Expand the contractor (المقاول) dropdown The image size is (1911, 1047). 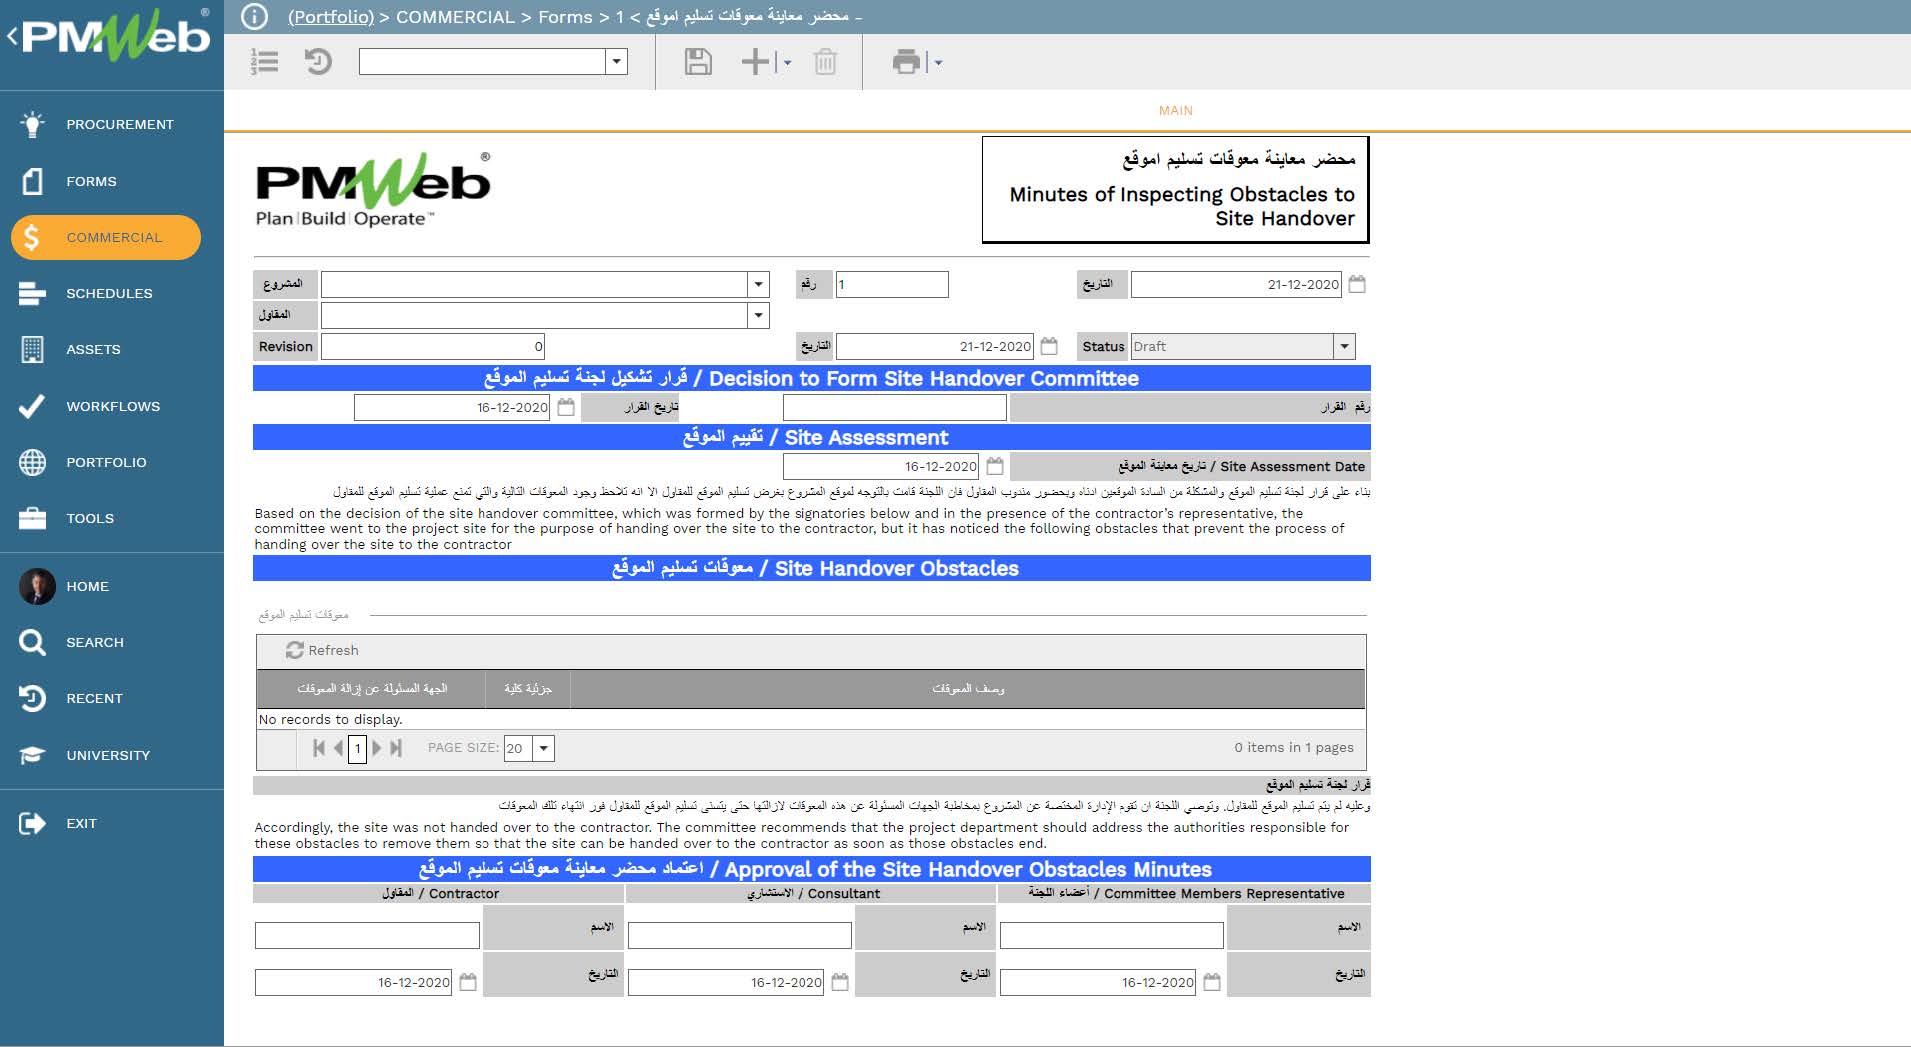pos(758,316)
